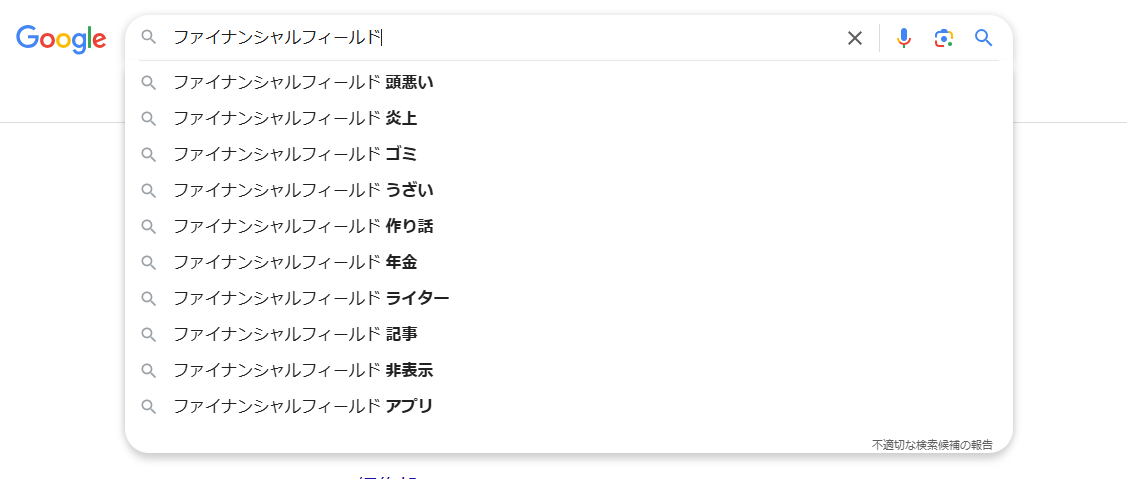Choose the 年金 suggestion

(295, 262)
